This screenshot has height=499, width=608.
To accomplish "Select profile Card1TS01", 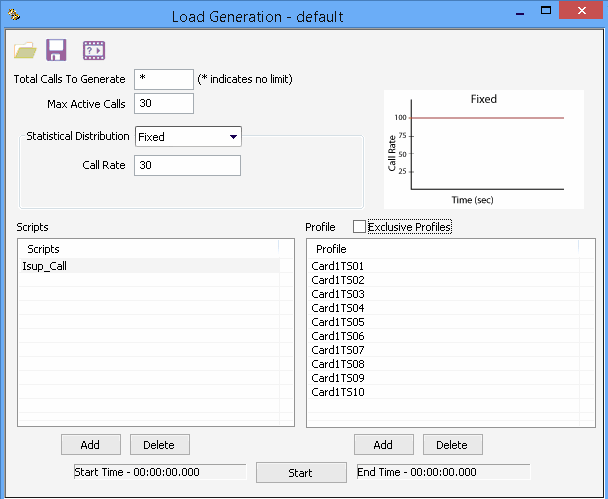I will point(445,266).
